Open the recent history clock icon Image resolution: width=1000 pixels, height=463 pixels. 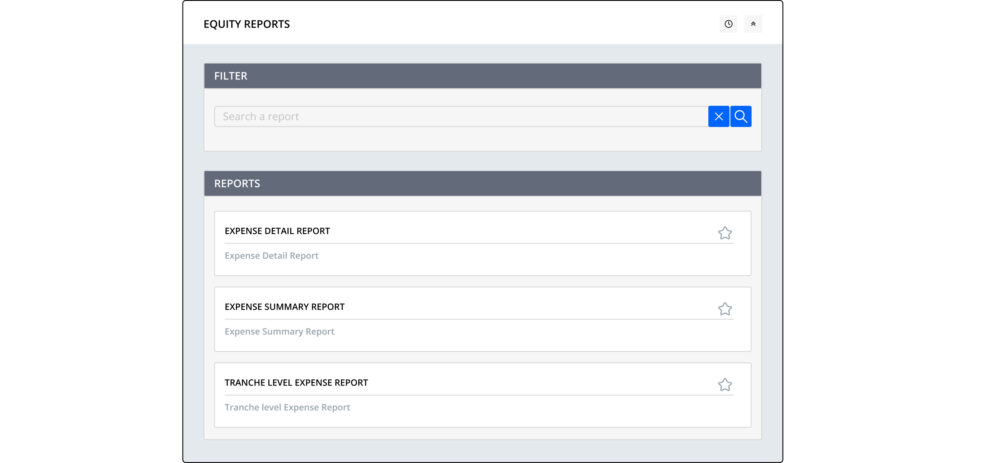[728, 24]
